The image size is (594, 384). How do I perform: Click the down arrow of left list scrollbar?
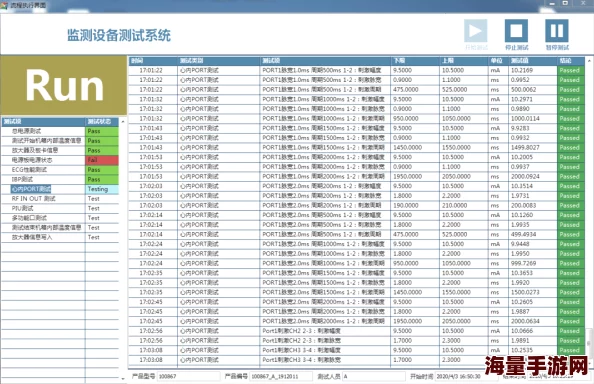[x=123, y=378]
